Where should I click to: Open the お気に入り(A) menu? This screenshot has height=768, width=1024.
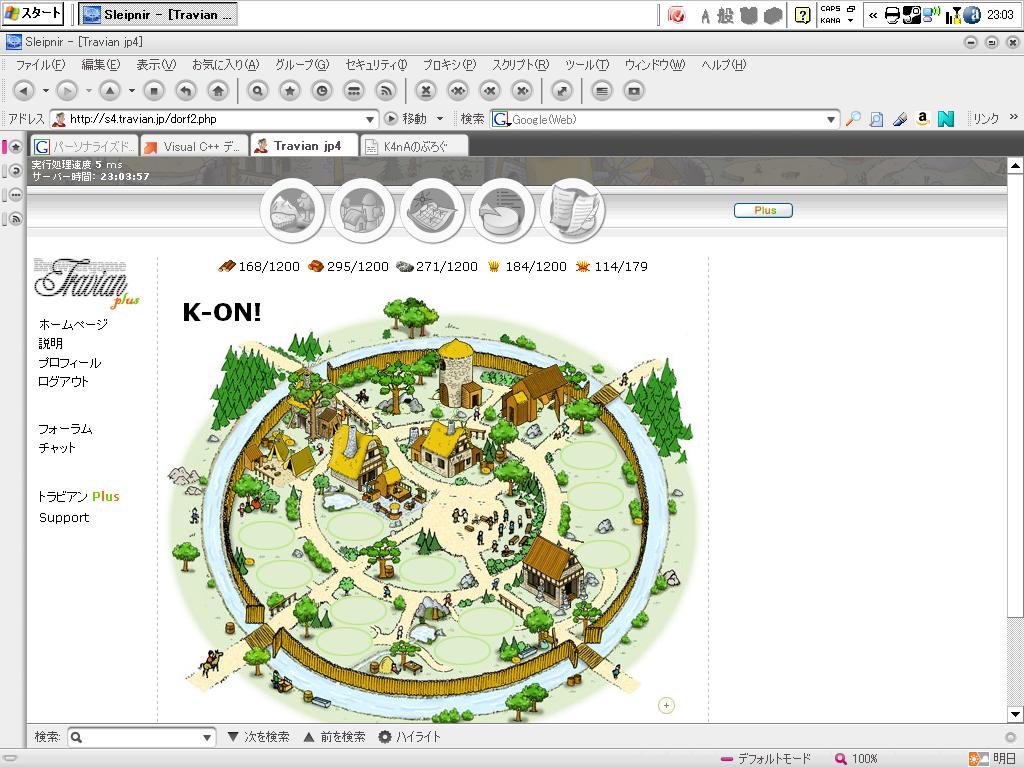click(225, 65)
